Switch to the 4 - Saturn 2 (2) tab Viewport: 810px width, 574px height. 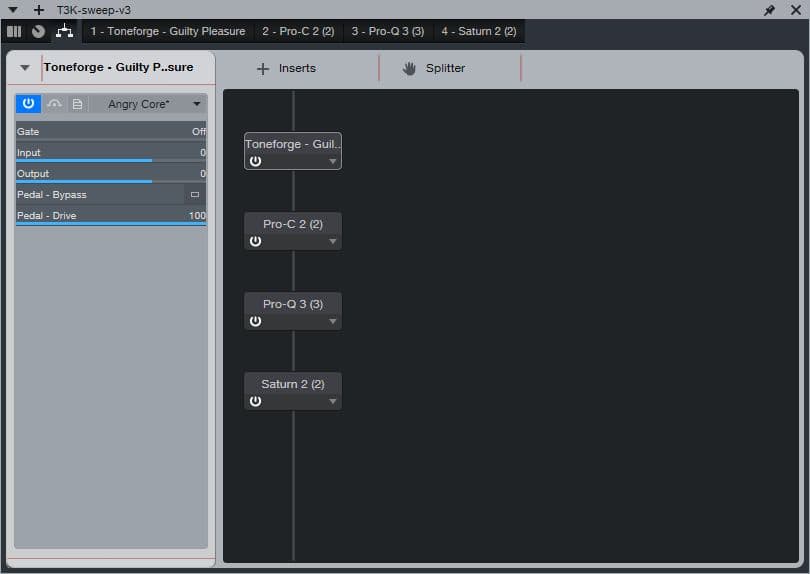coord(478,31)
